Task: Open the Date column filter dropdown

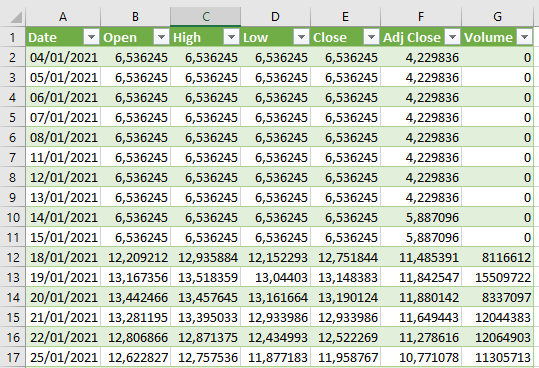Action: [91, 37]
